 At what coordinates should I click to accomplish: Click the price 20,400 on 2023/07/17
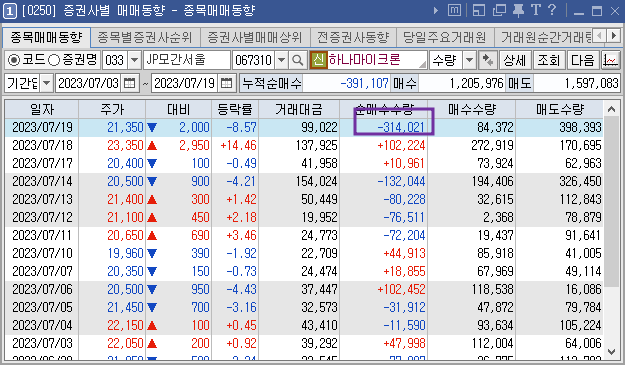coord(125,163)
